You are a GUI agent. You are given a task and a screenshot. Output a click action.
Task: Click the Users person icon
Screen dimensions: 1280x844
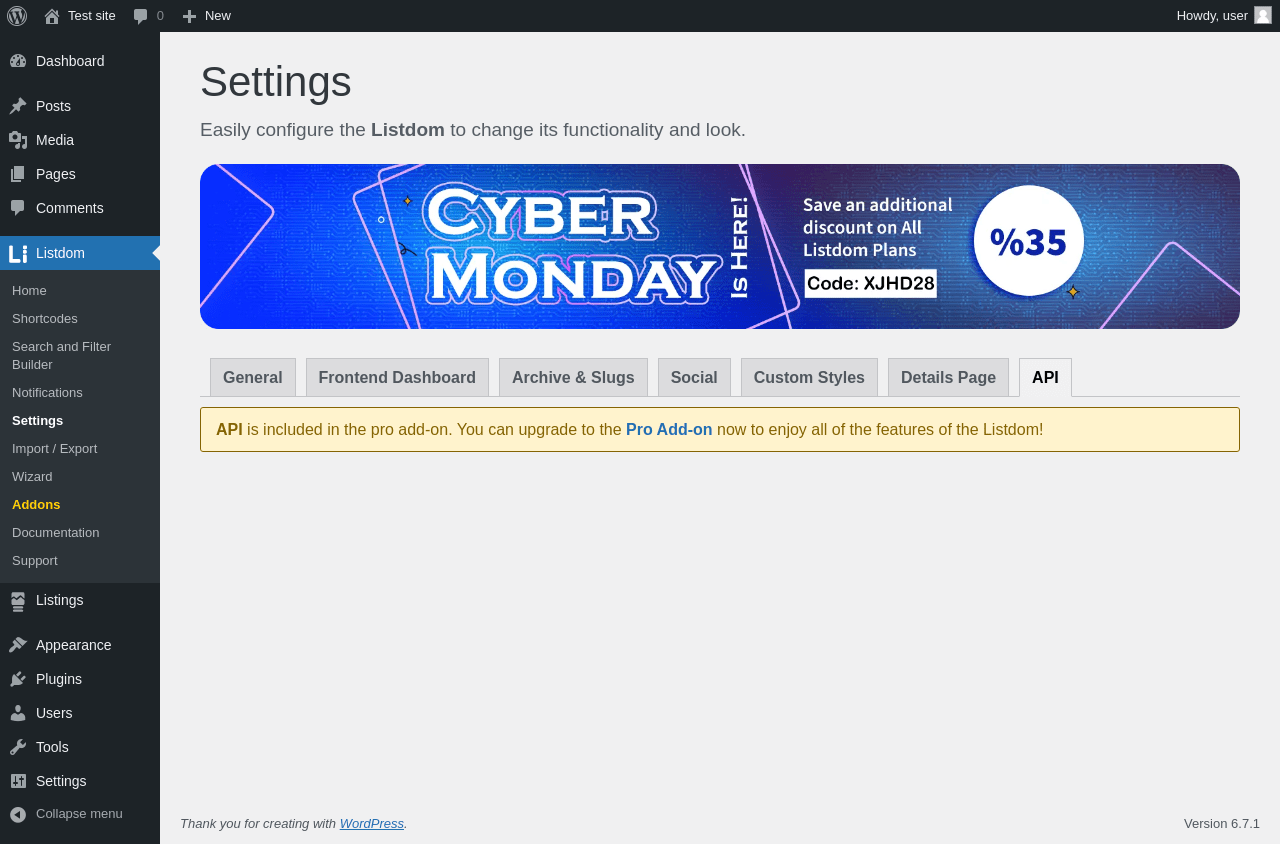point(18,713)
